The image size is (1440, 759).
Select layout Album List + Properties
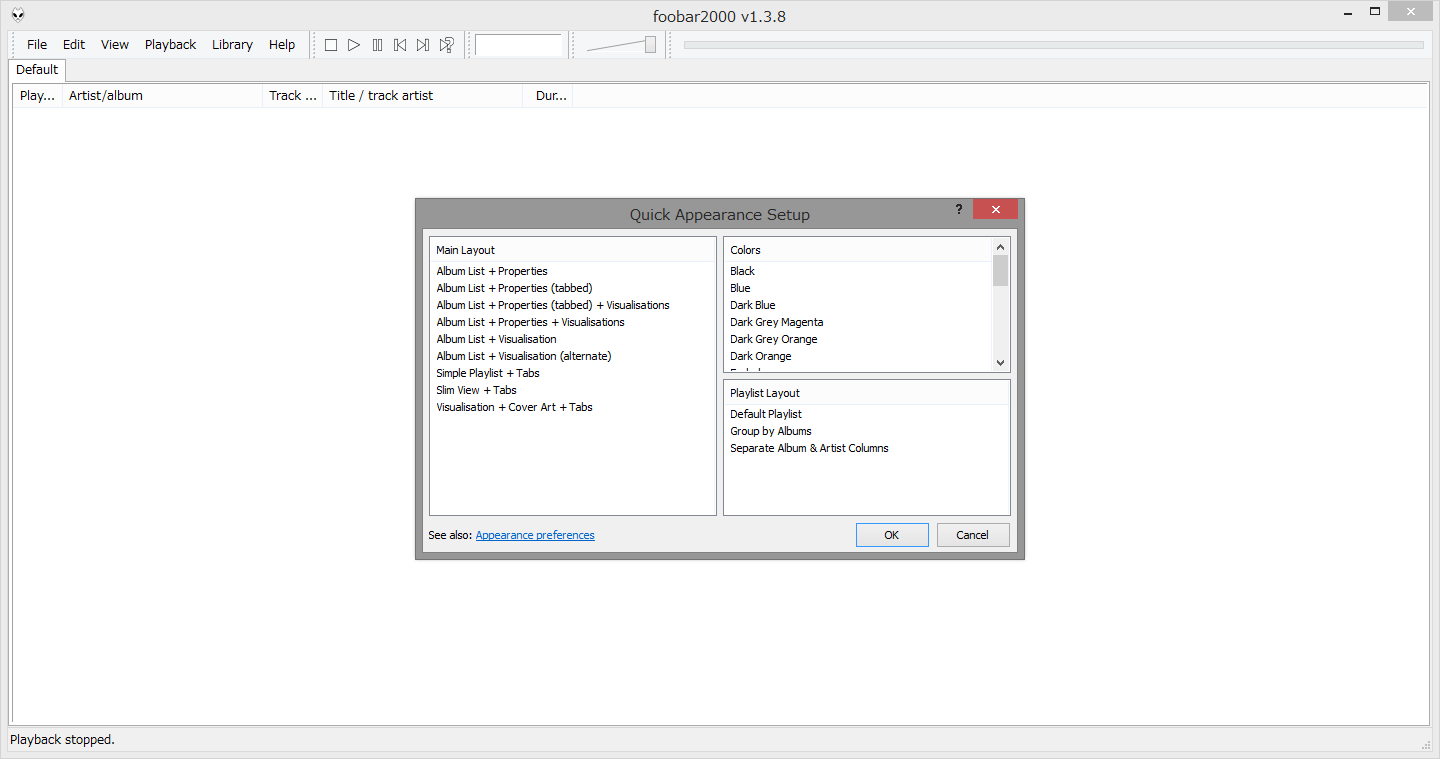pyautogui.click(x=492, y=271)
